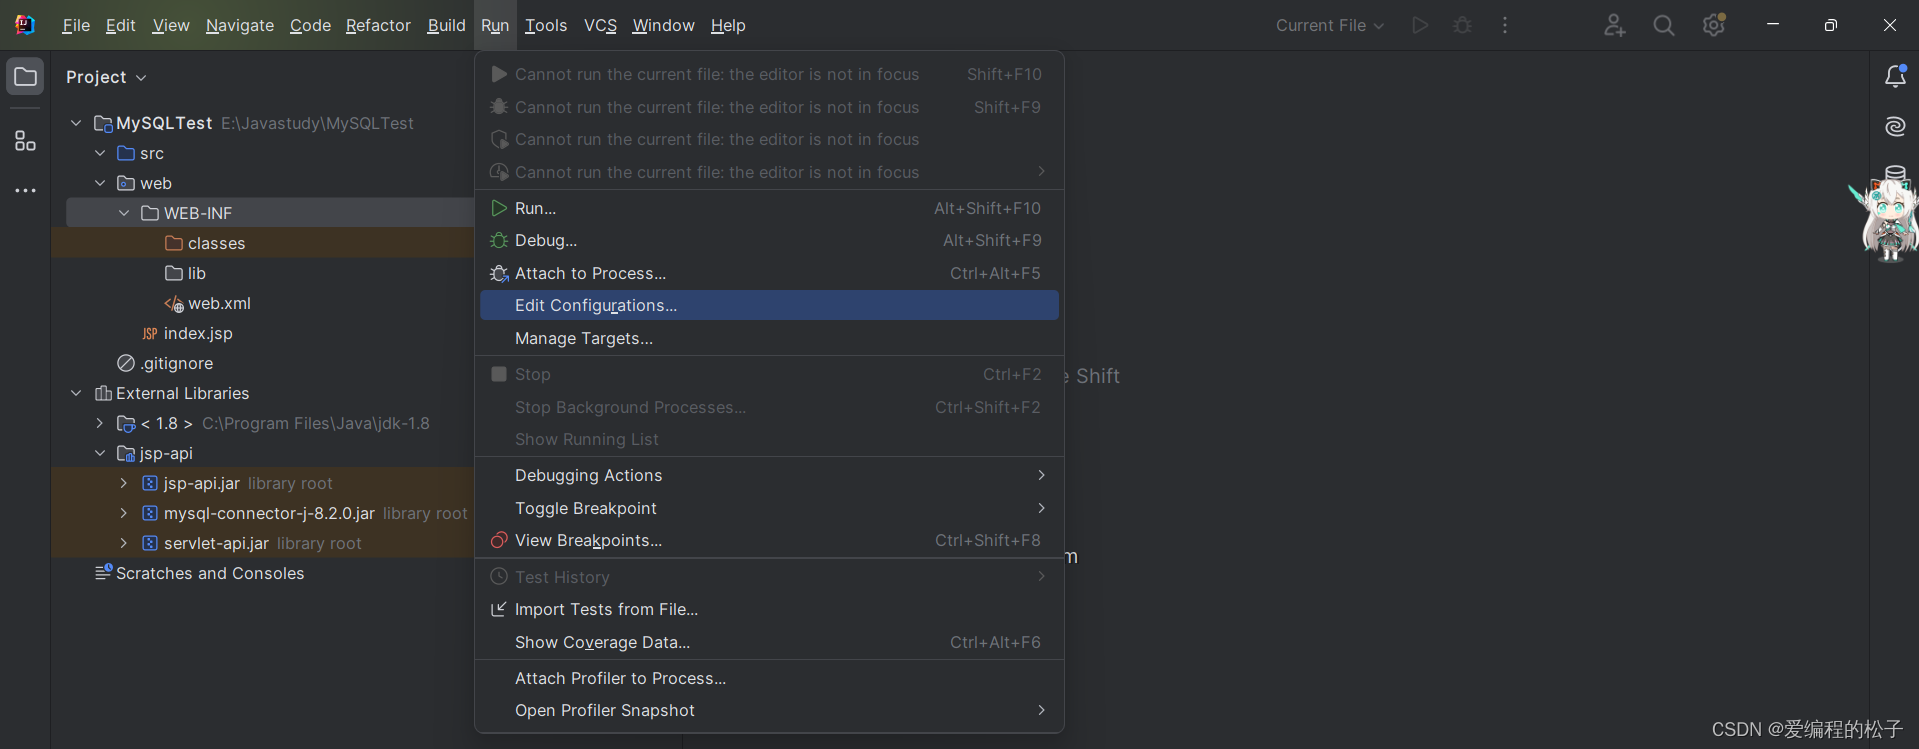Select Scratches and Consoles tree row
The width and height of the screenshot is (1919, 749).
tap(262, 573)
